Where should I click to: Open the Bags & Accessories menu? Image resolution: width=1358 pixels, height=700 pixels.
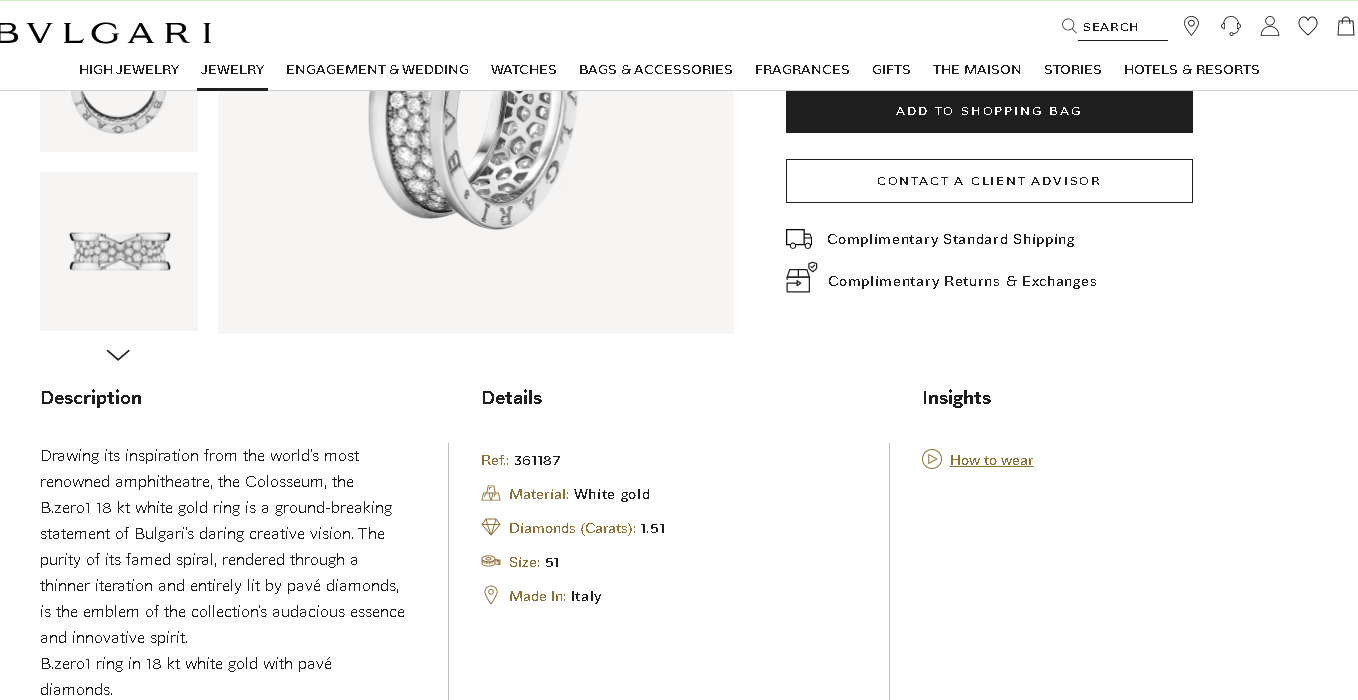(x=655, y=70)
